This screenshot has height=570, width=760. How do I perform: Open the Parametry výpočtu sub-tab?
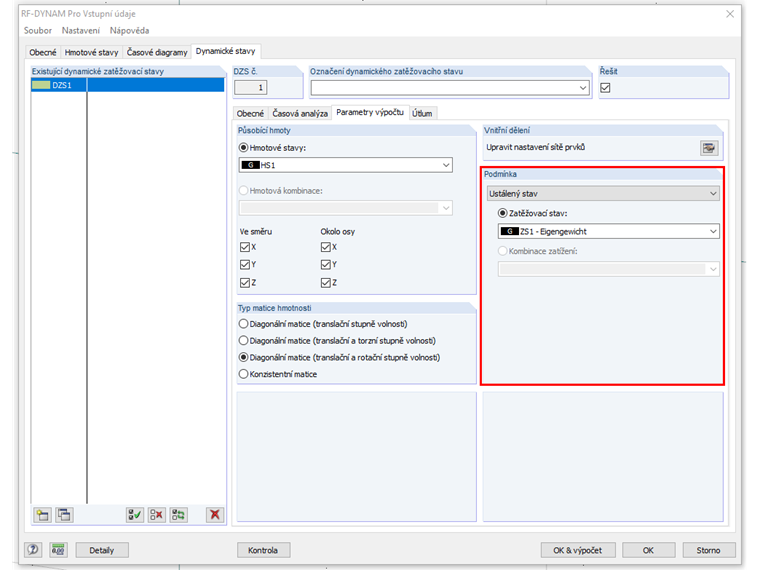pos(370,112)
